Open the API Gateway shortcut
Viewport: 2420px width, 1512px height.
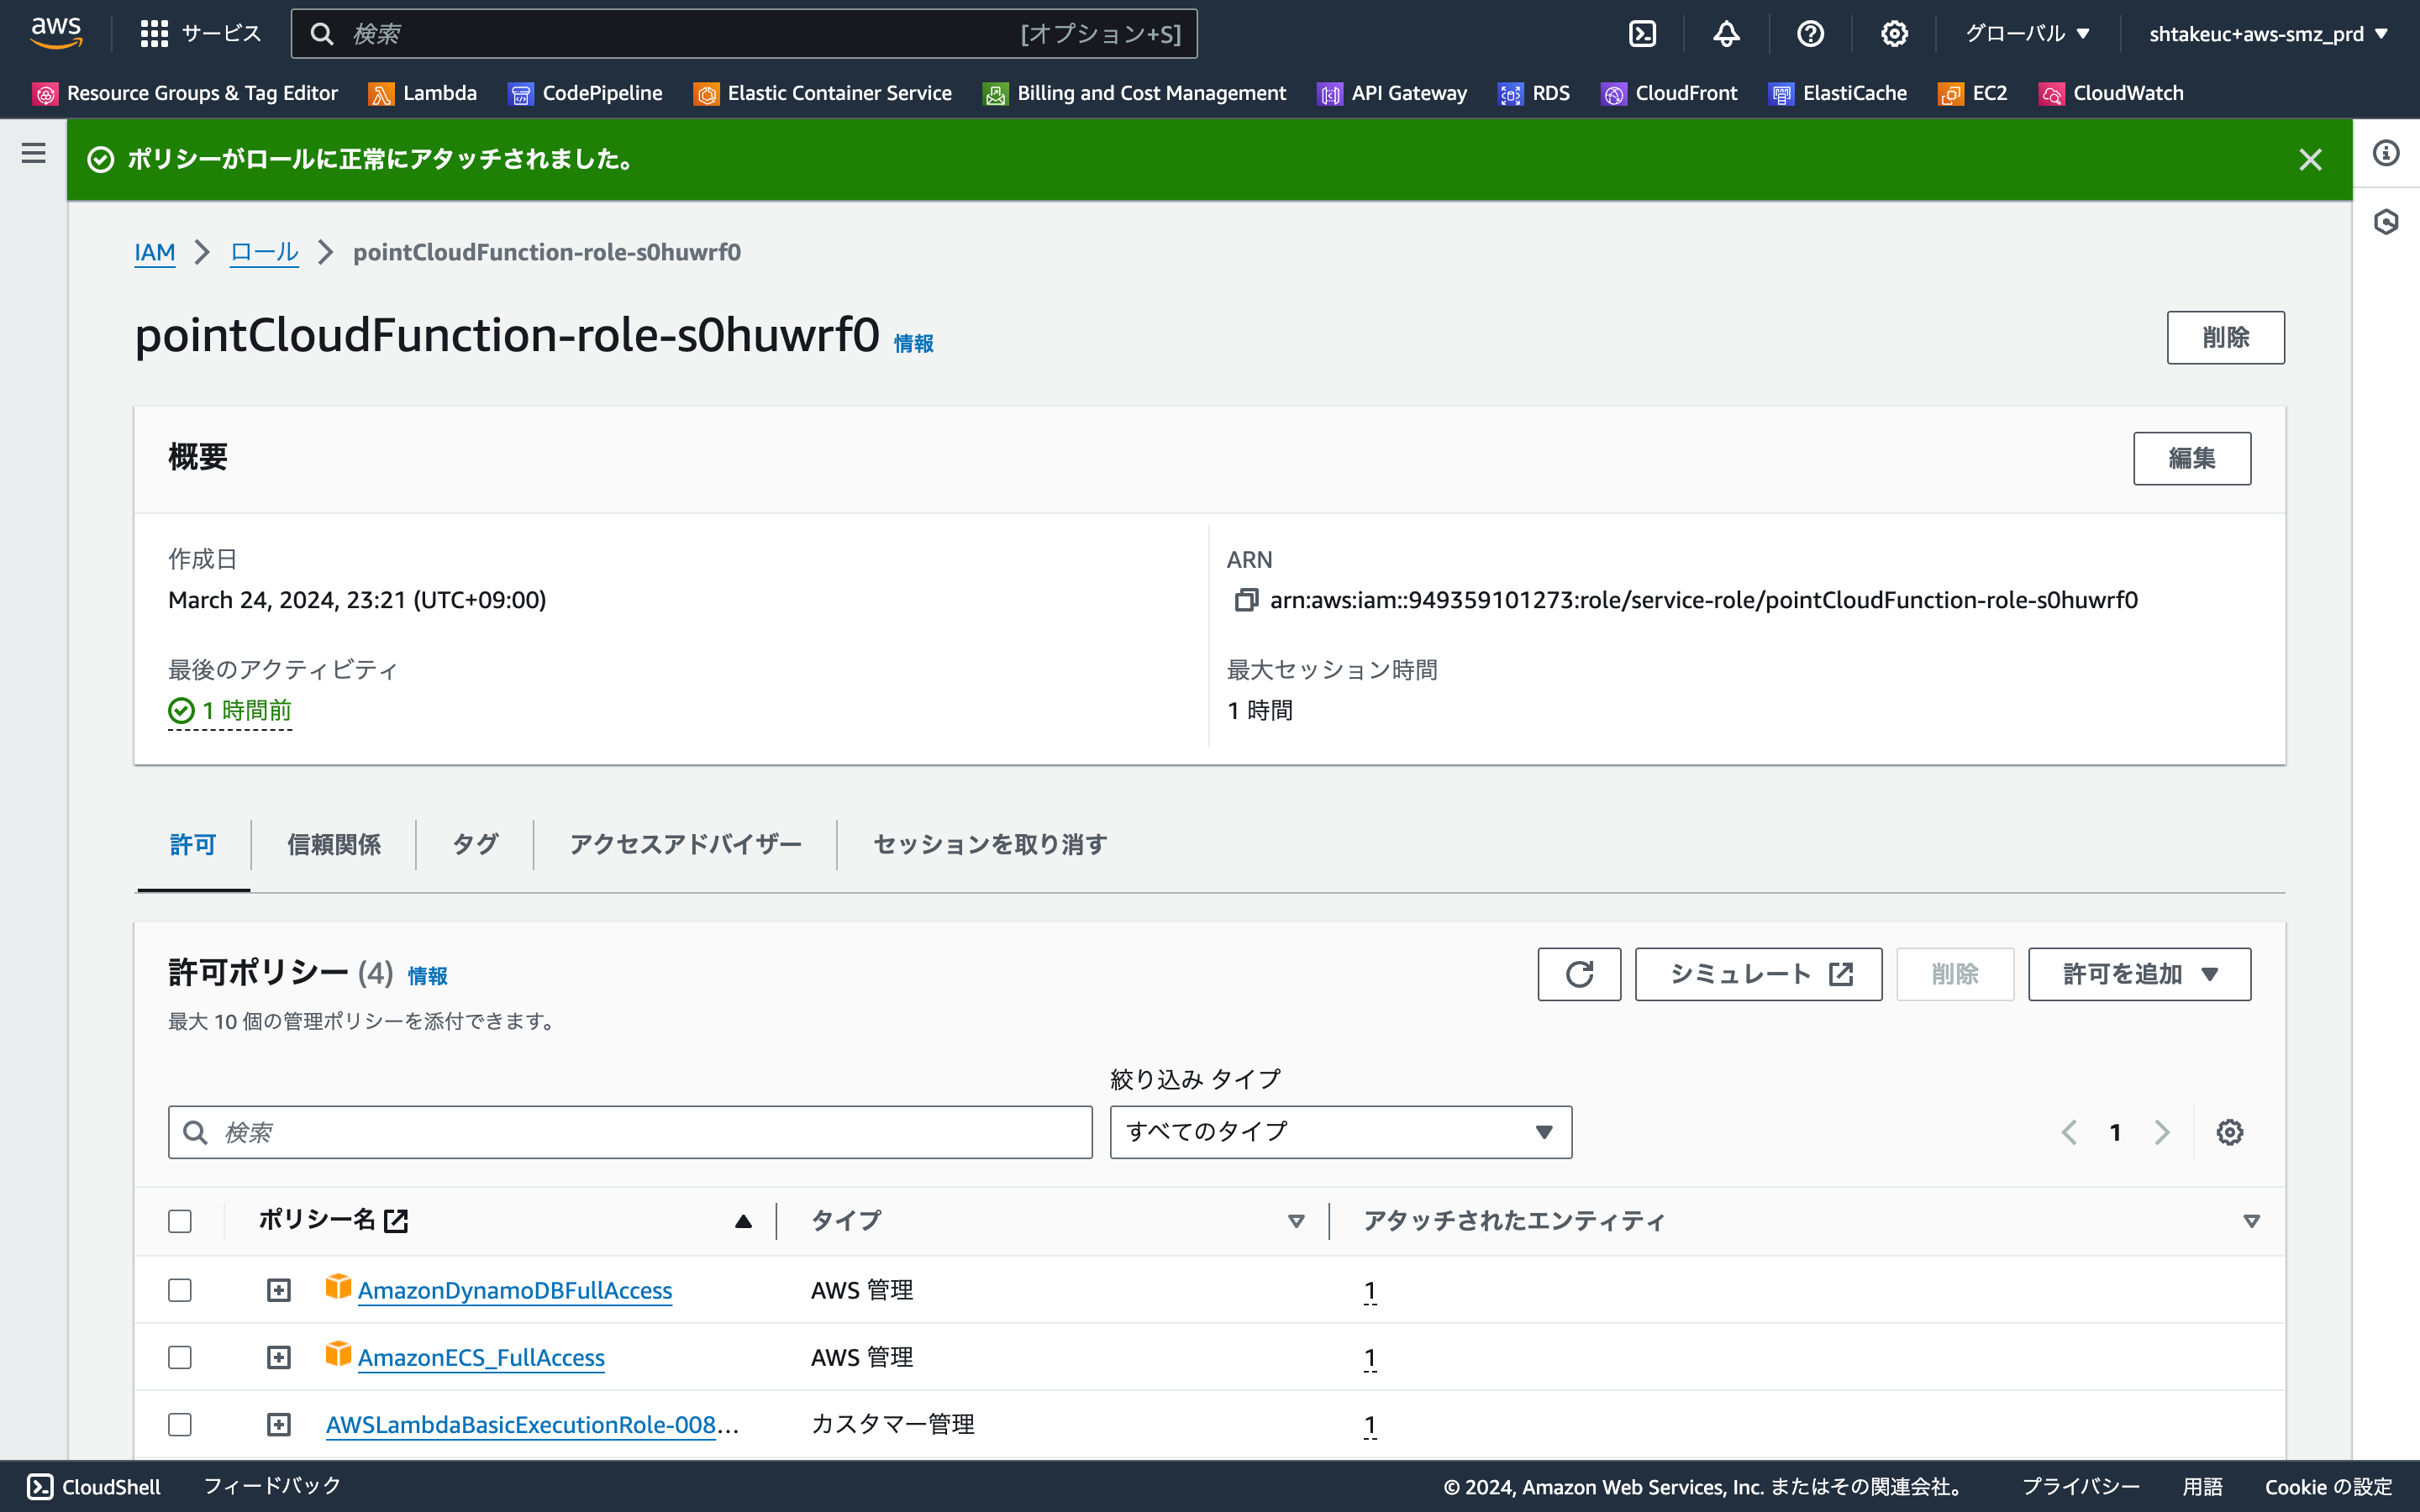coord(1393,93)
